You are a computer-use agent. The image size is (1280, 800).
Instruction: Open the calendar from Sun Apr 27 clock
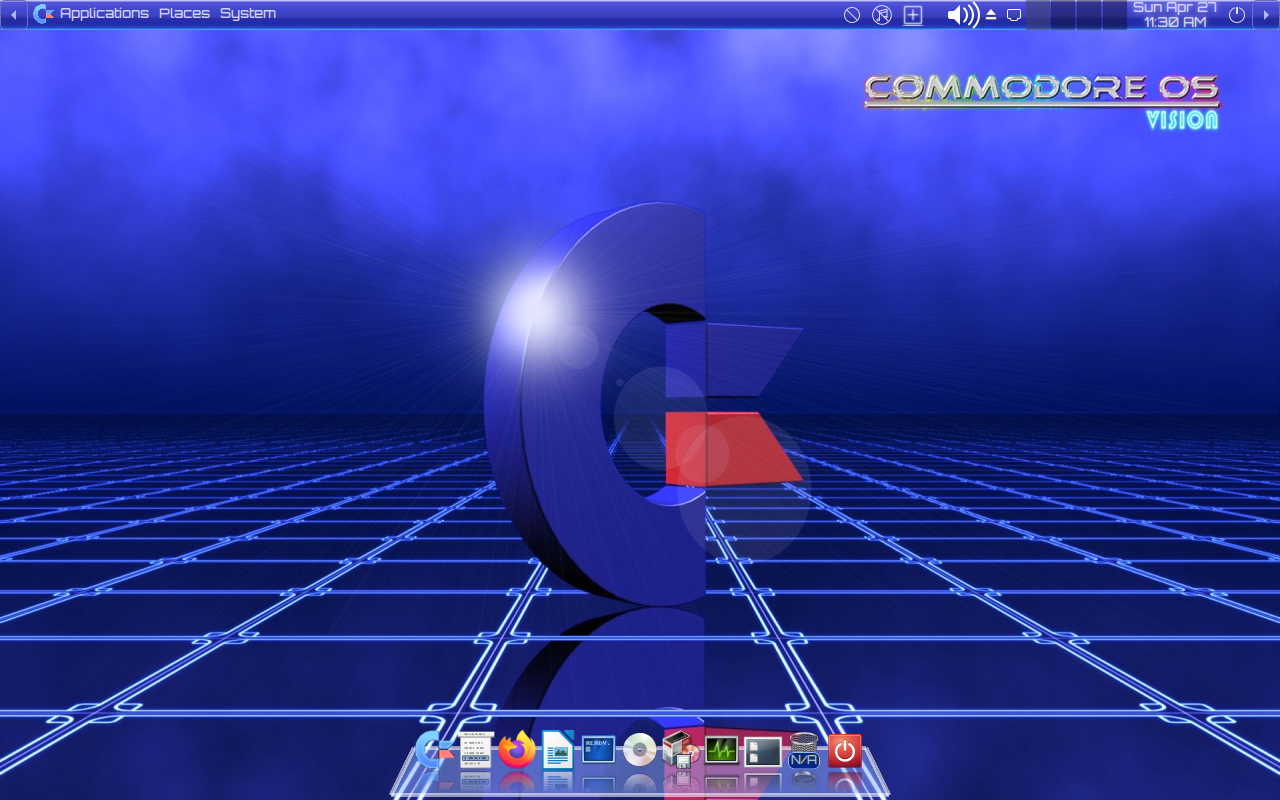pyautogui.click(x=1175, y=14)
